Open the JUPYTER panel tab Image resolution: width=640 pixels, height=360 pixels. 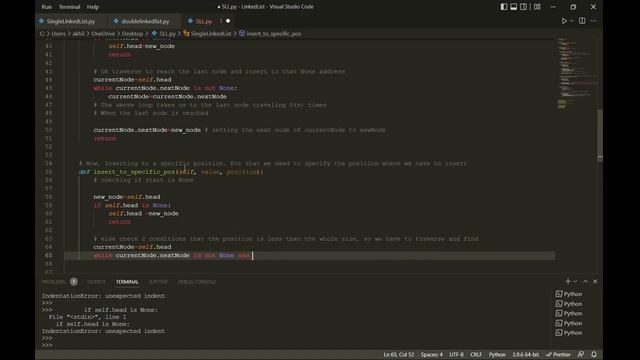158,282
